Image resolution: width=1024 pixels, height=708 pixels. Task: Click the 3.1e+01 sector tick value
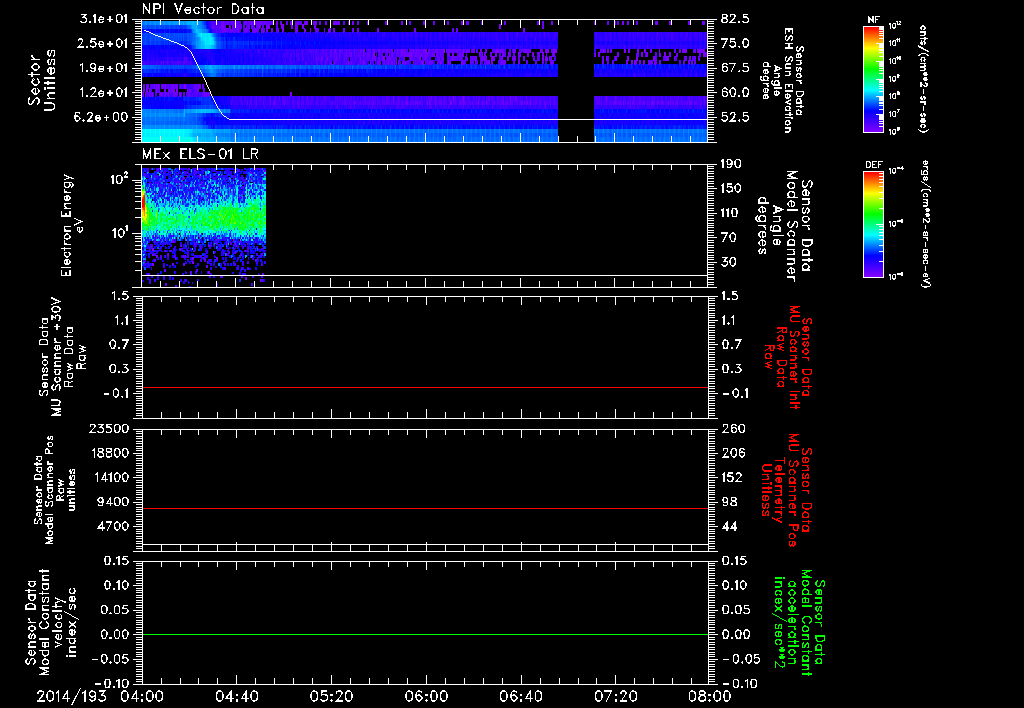[104, 19]
